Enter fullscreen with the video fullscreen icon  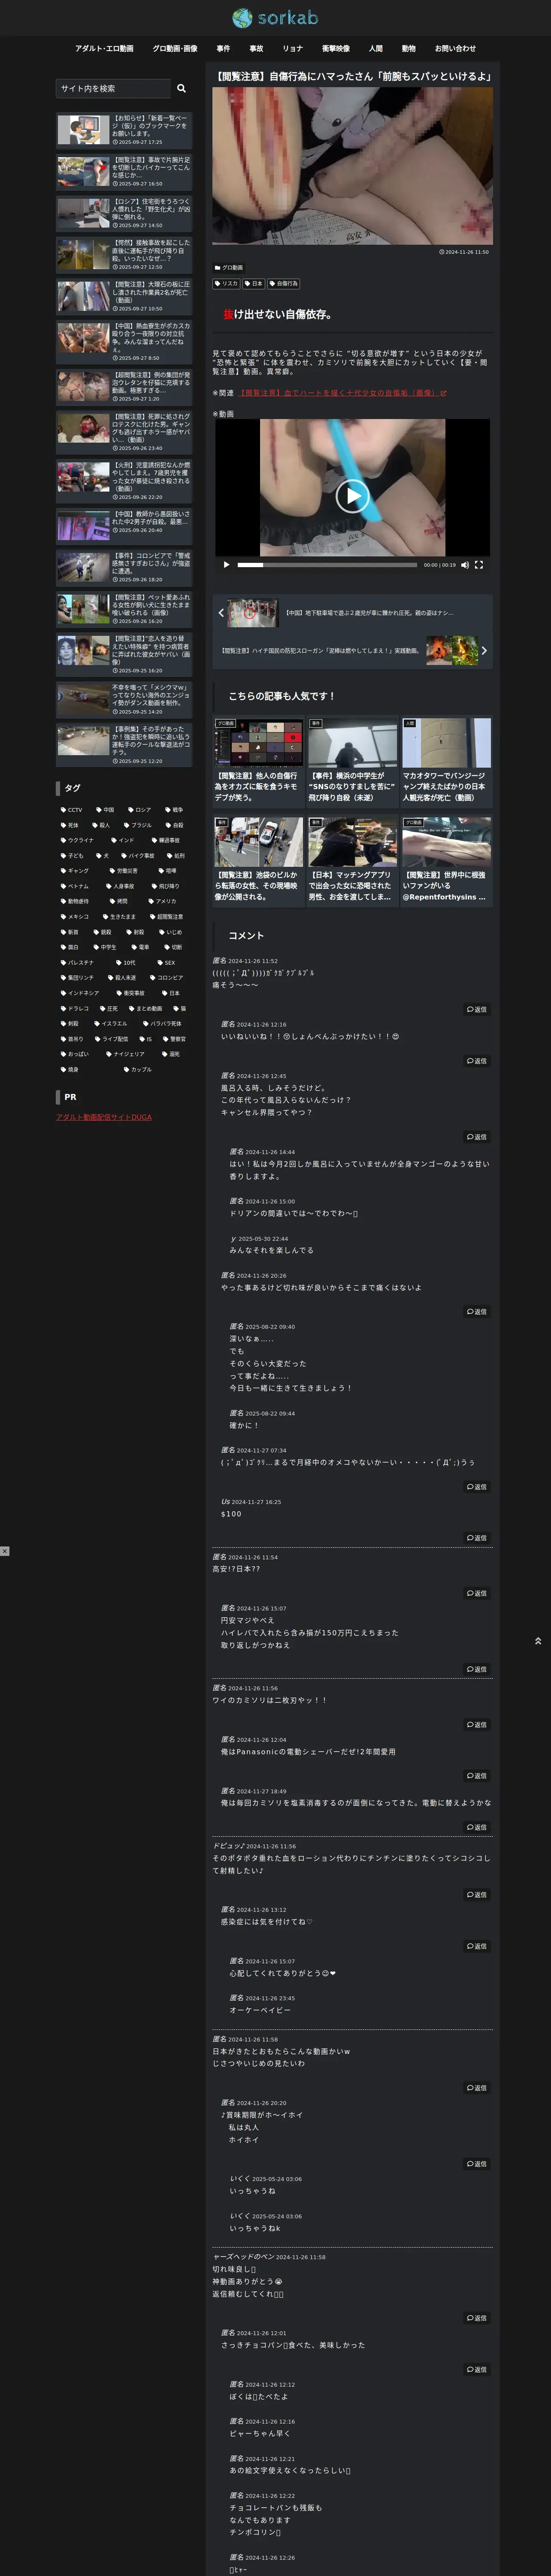479,565
